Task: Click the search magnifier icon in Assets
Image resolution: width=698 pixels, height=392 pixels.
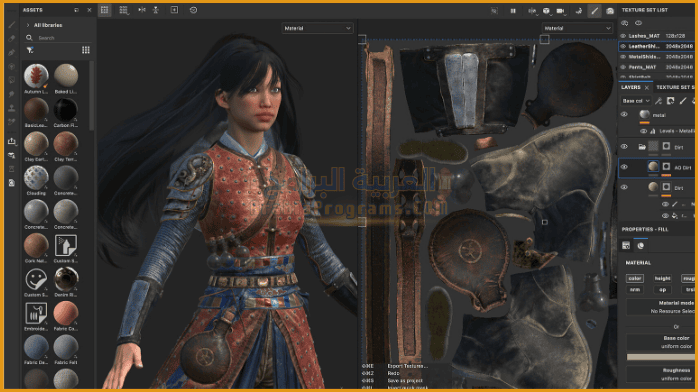Action: pos(29,38)
